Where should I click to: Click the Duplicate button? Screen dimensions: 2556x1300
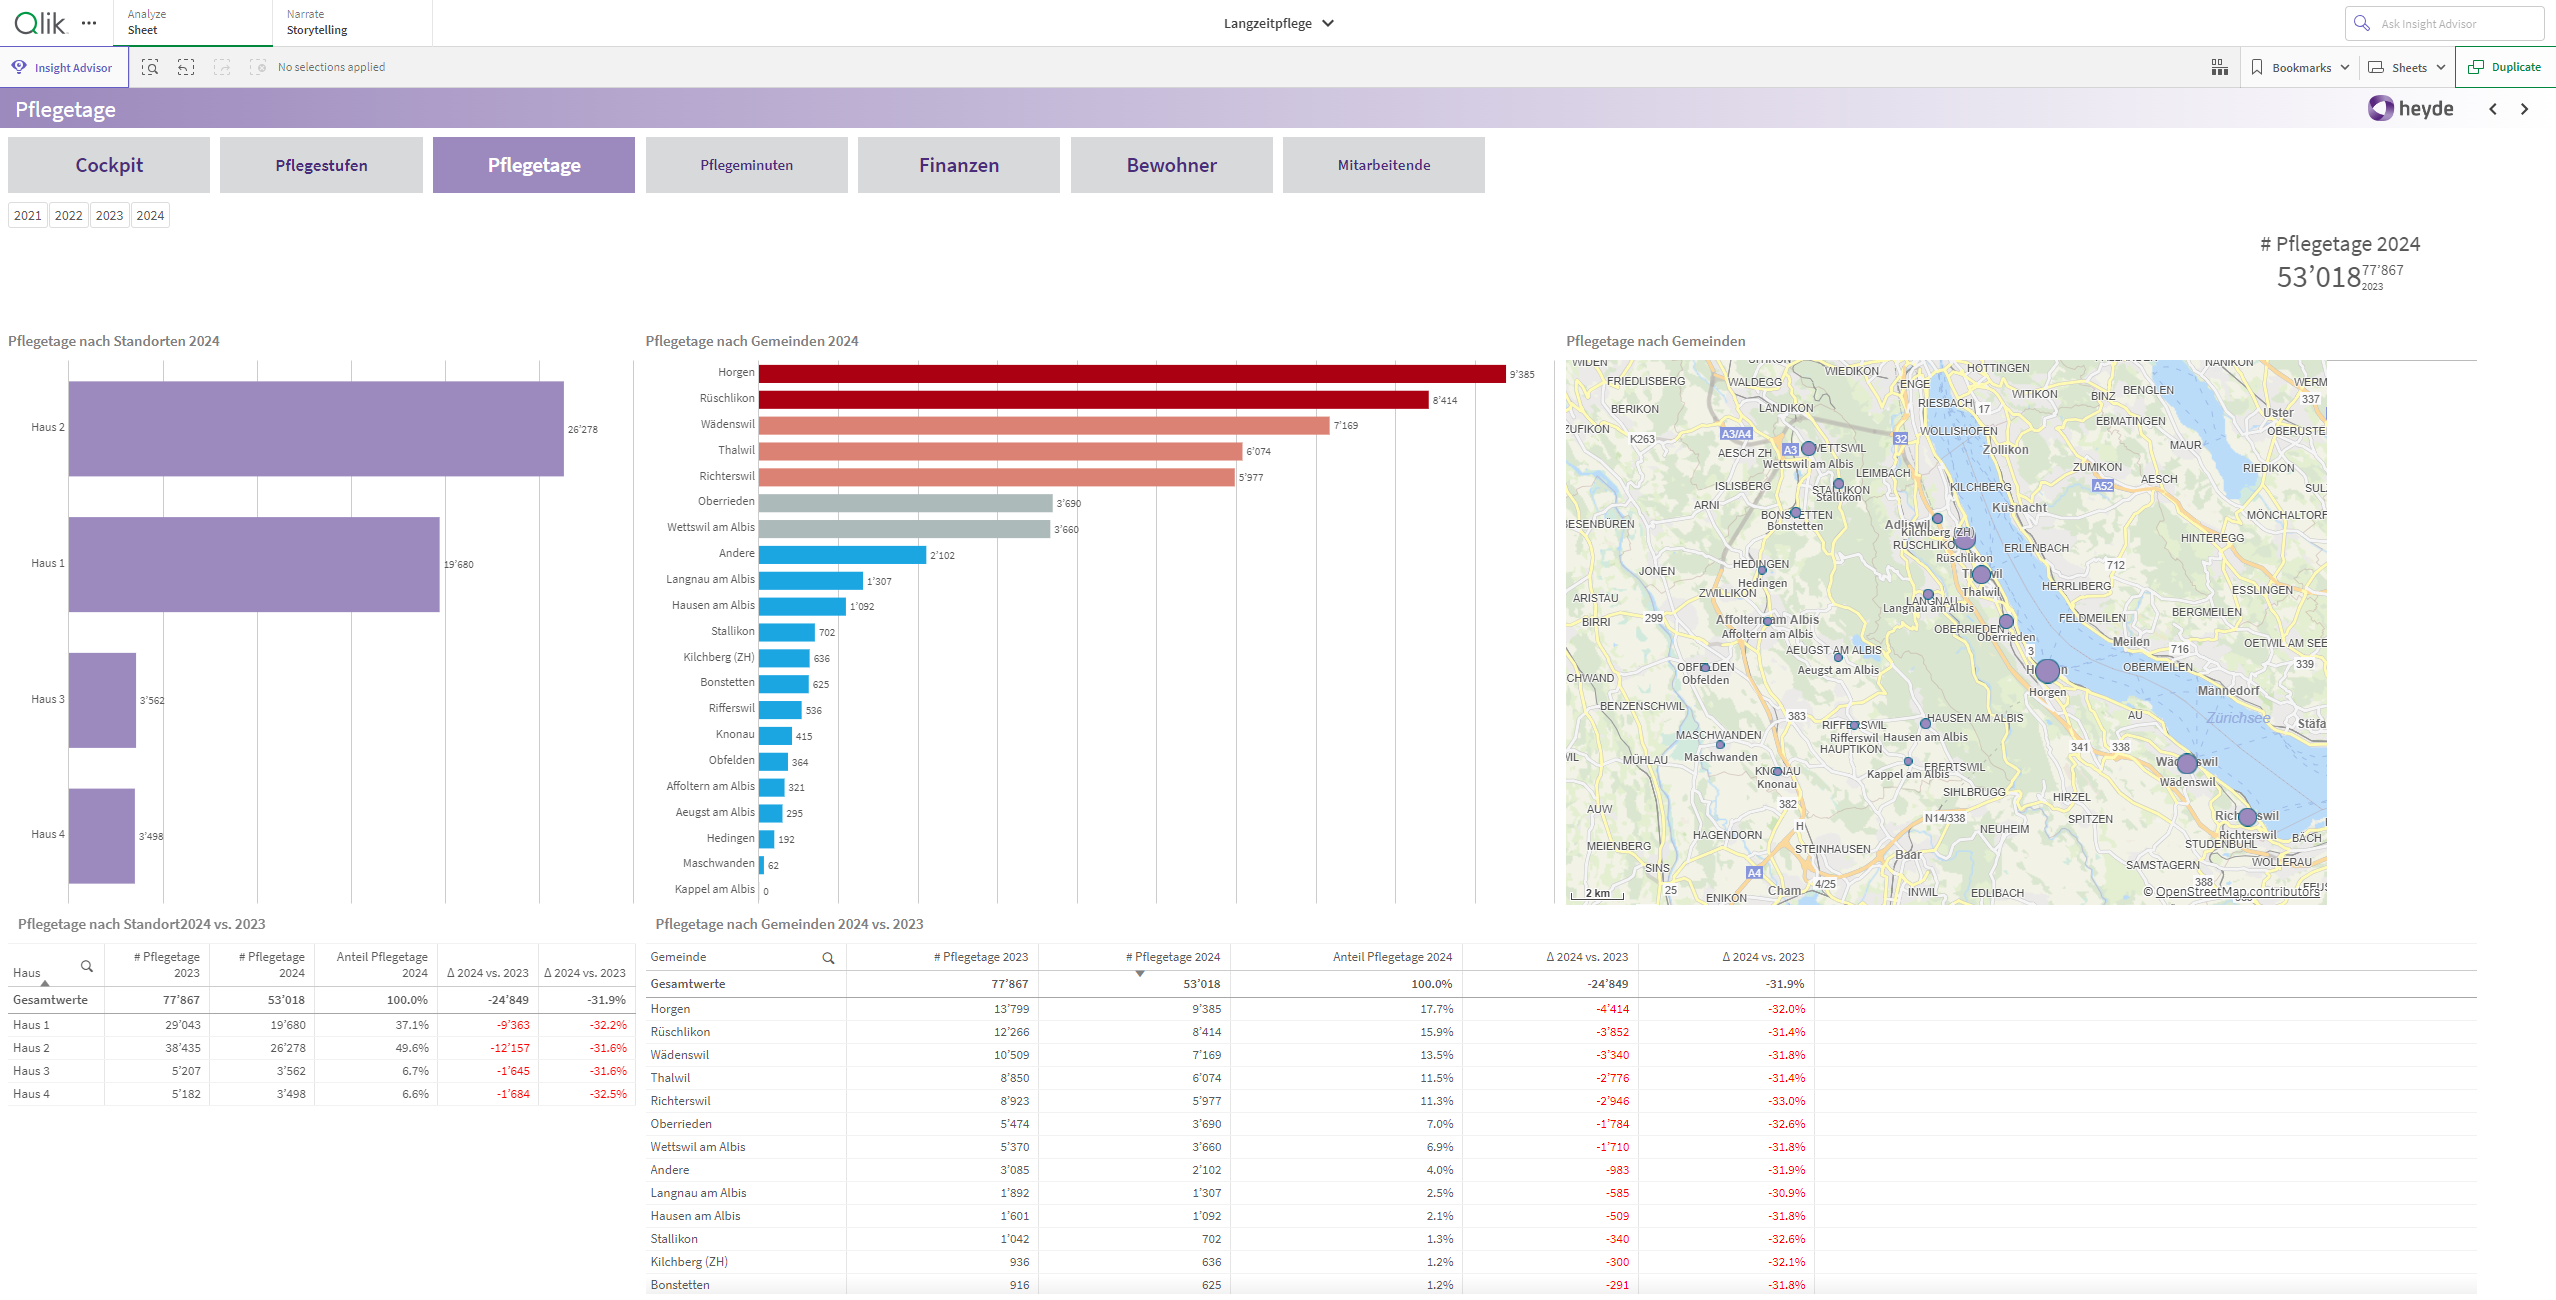click(x=2505, y=67)
